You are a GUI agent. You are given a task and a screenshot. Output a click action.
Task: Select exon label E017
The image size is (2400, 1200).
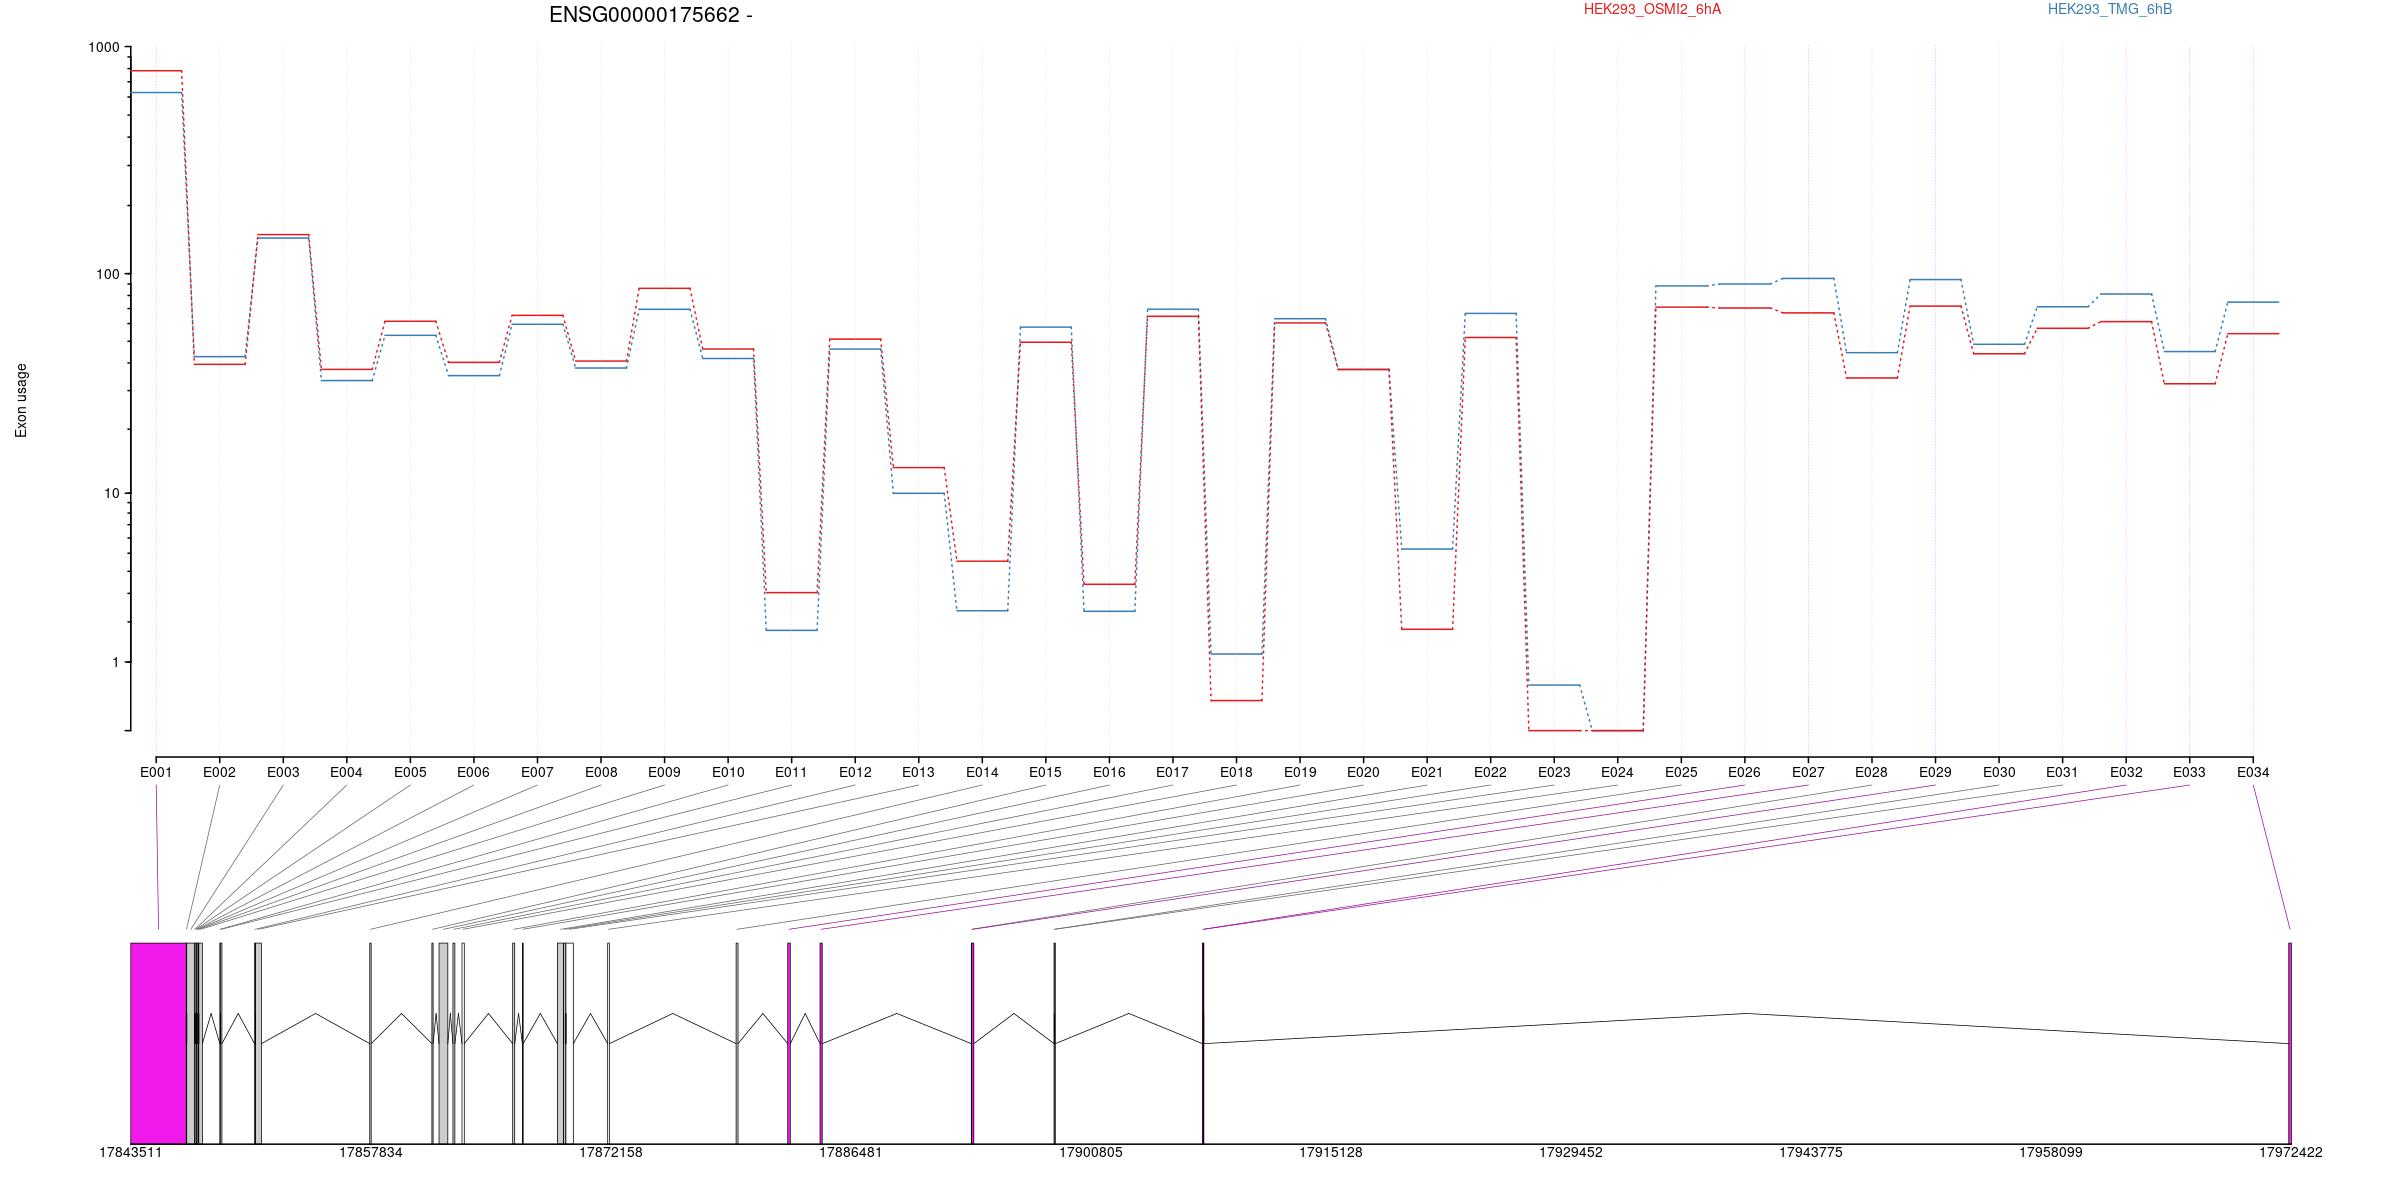coord(1172,772)
